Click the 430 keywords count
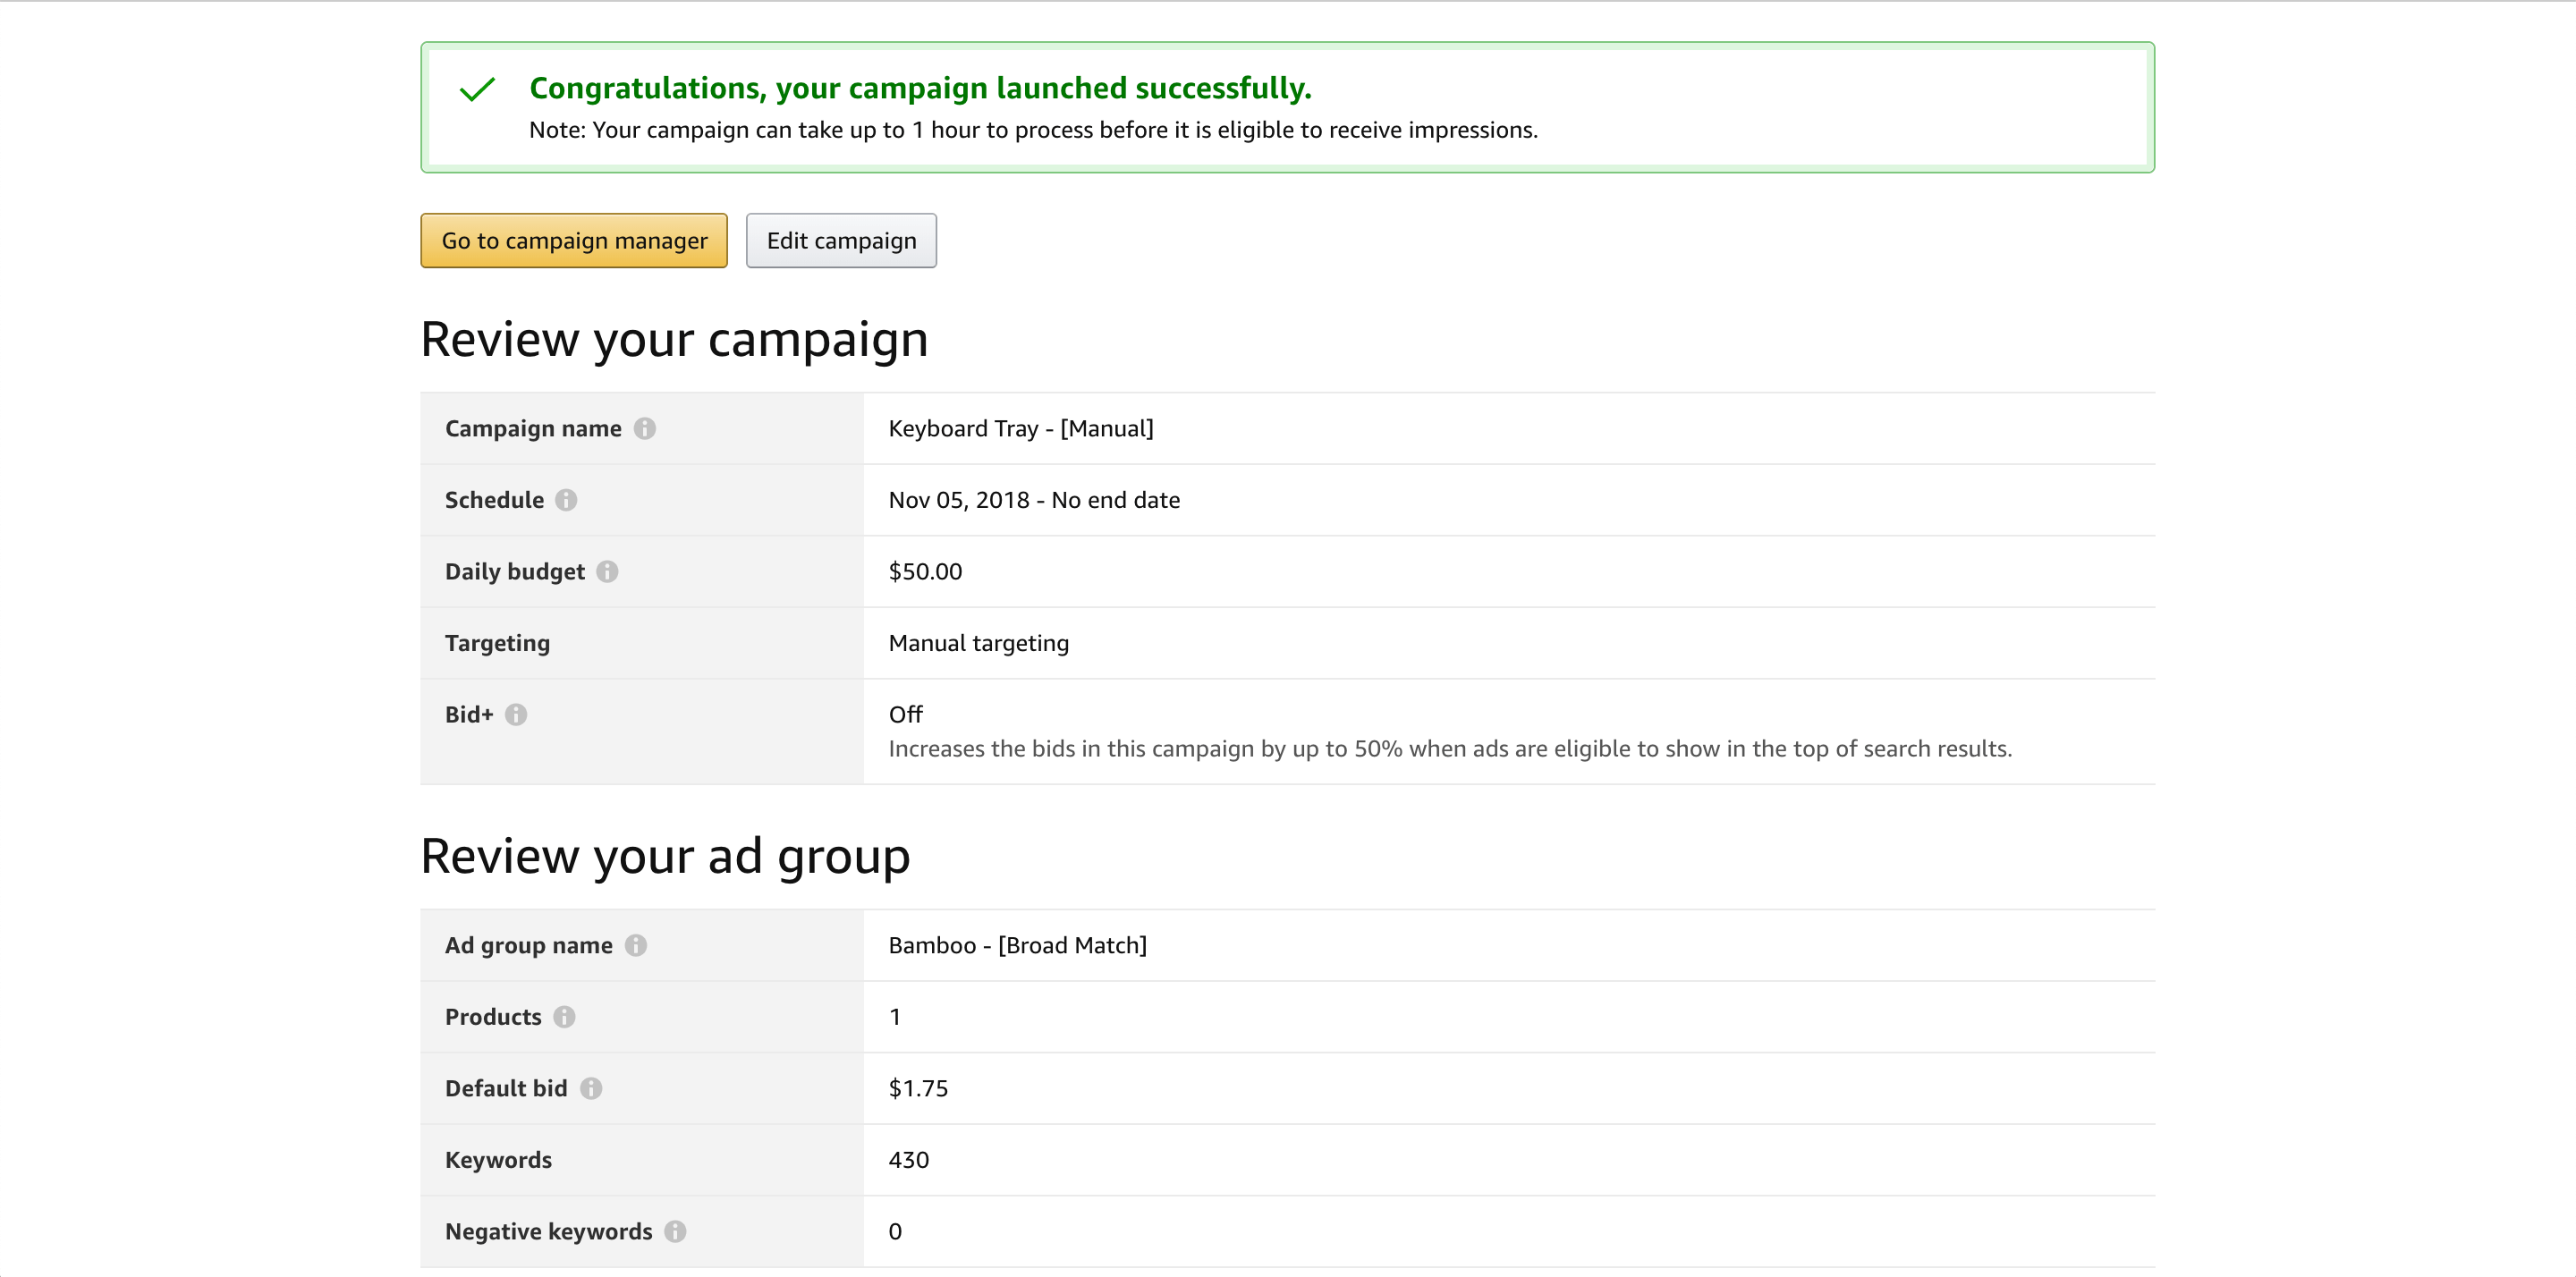 tap(908, 1160)
